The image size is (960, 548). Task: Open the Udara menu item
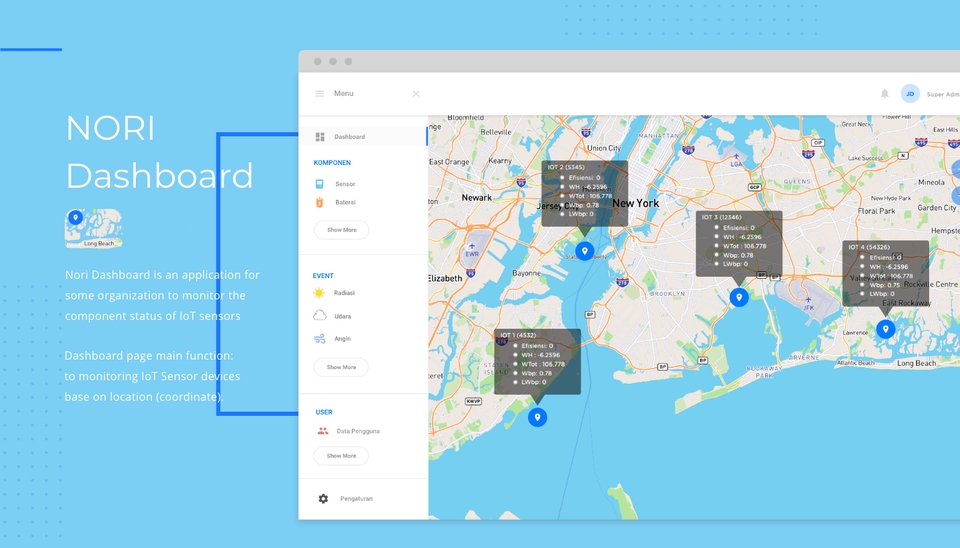click(342, 316)
